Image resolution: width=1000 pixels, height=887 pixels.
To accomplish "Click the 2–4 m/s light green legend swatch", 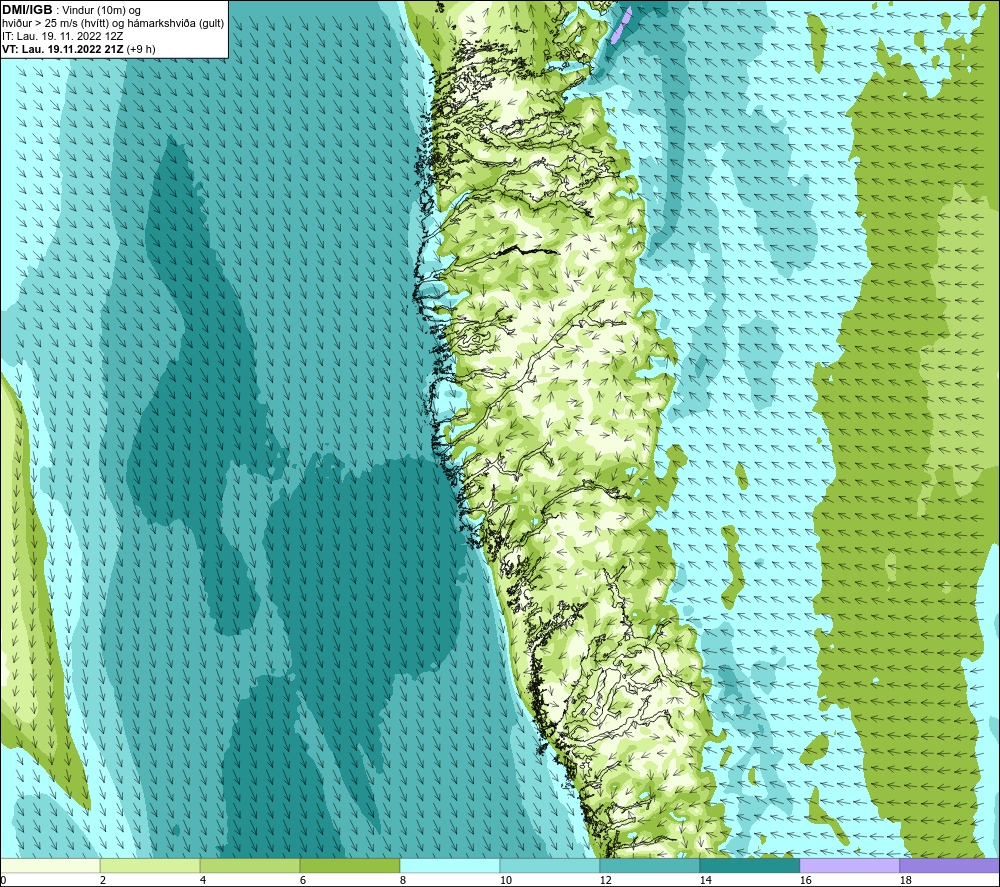I will [x=150, y=865].
